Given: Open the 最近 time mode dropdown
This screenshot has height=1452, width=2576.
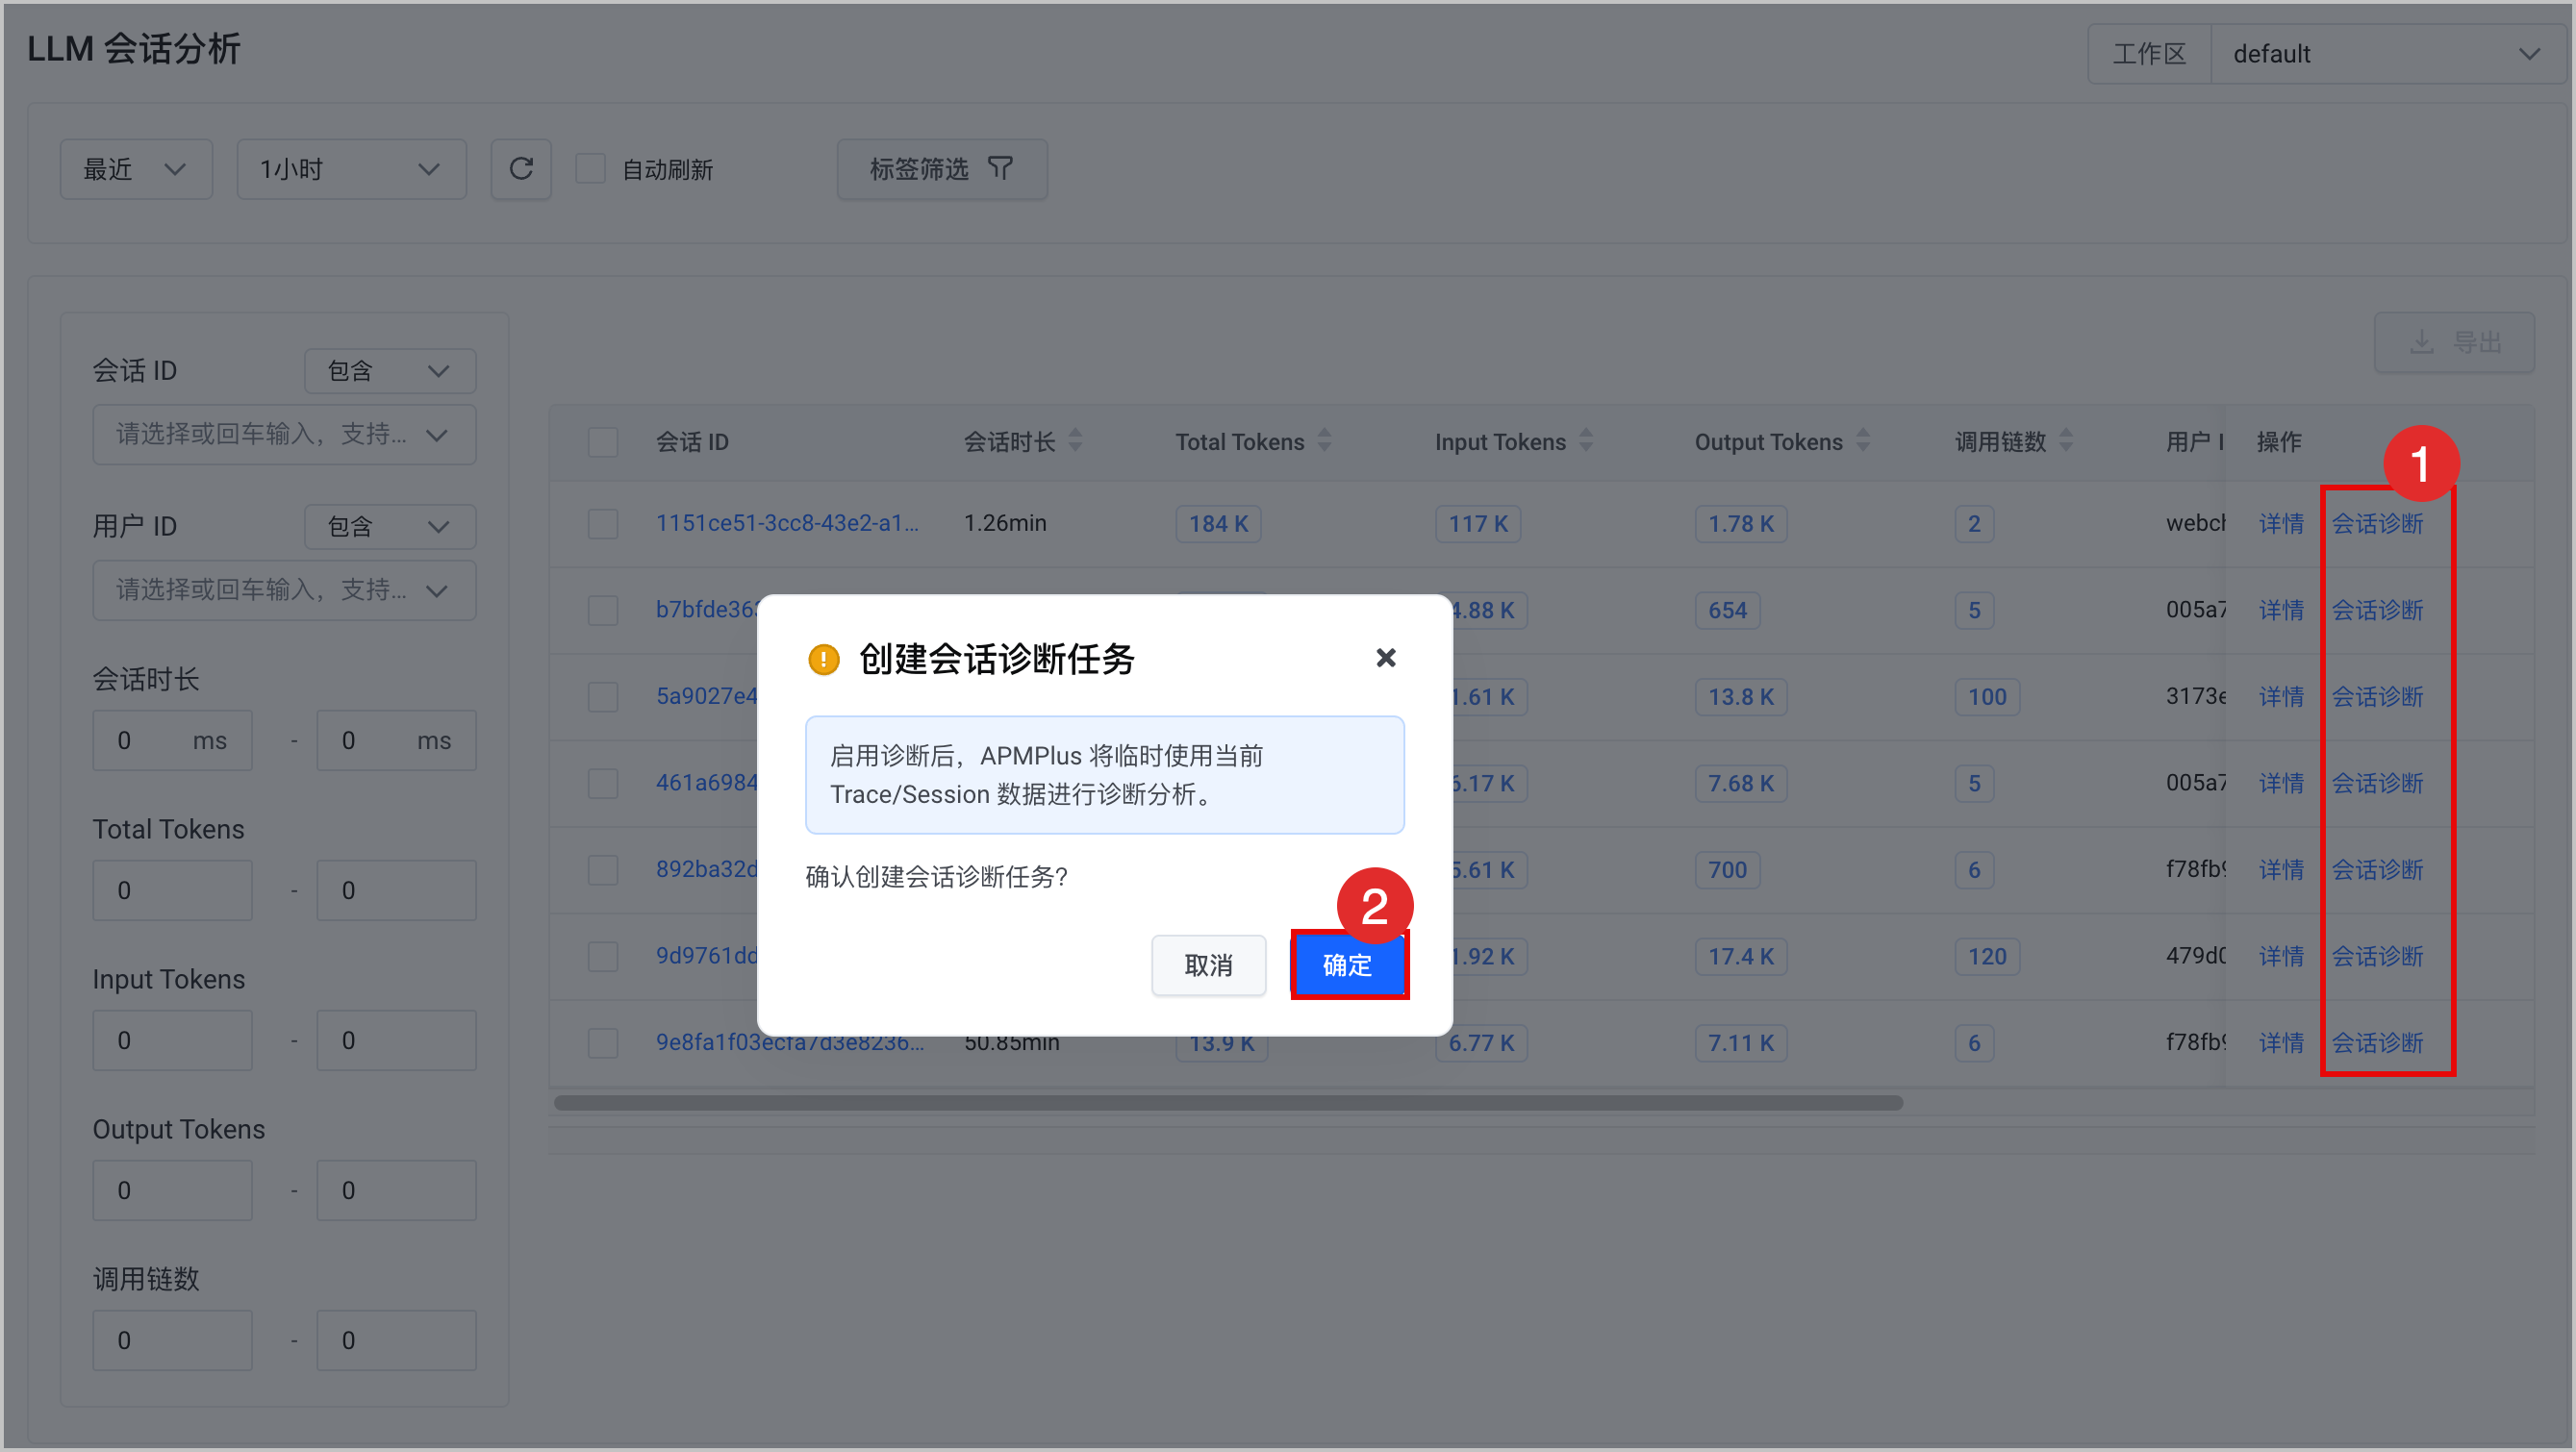Looking at the screenshot, I should (x=136, y=169).
